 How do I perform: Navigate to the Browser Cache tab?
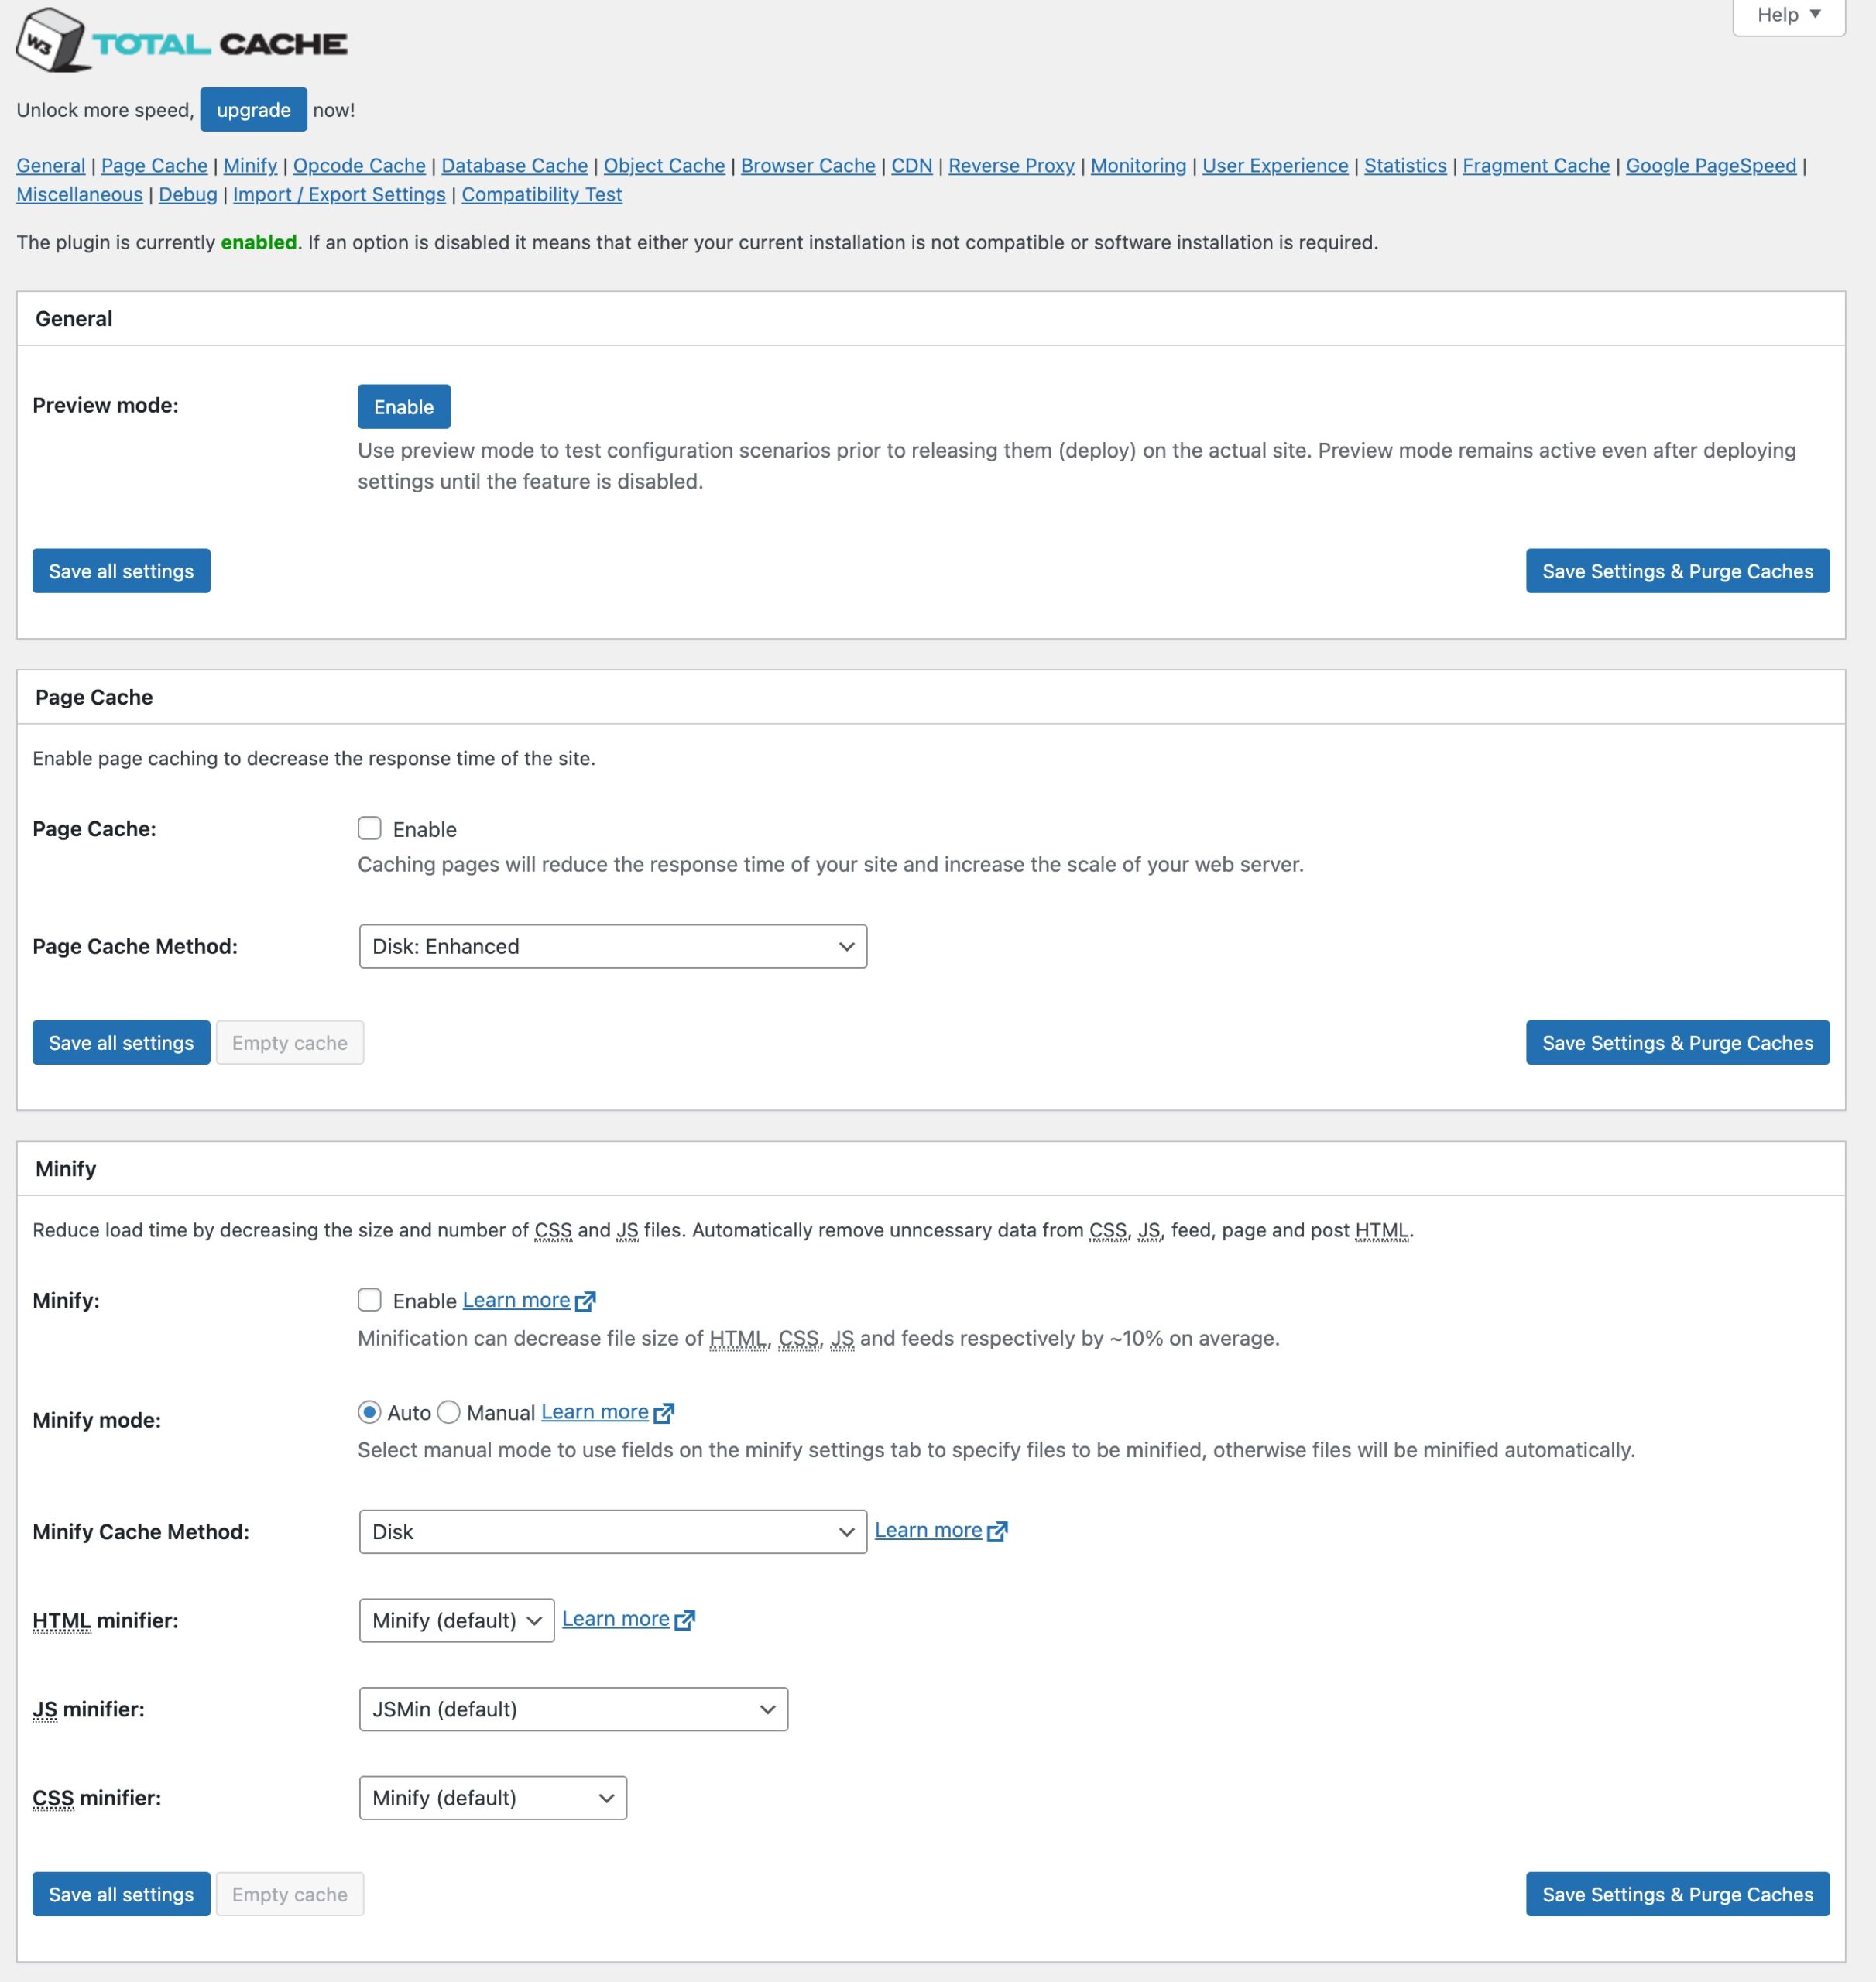(x=804, y=166)
